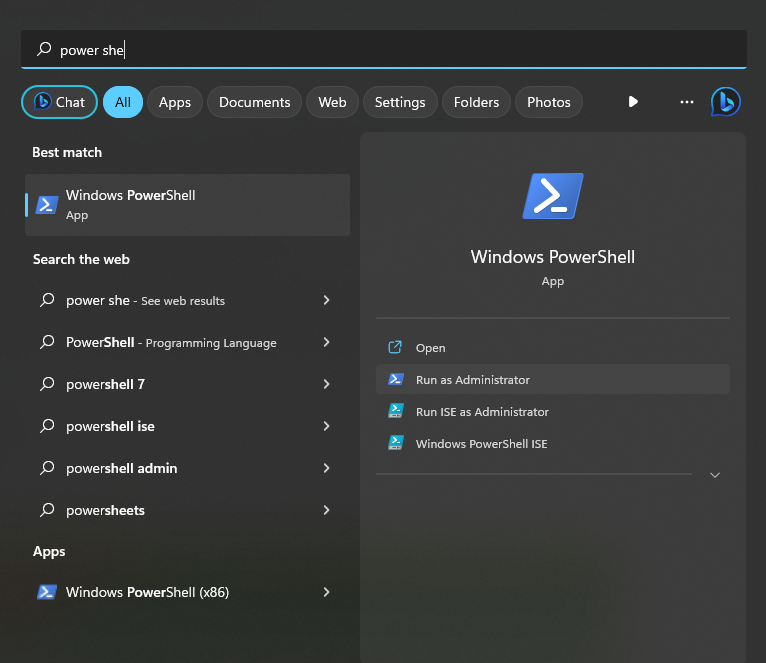
Task: Click the 'powershell admin' web suggestion
Action: click(x=121, y=468)
